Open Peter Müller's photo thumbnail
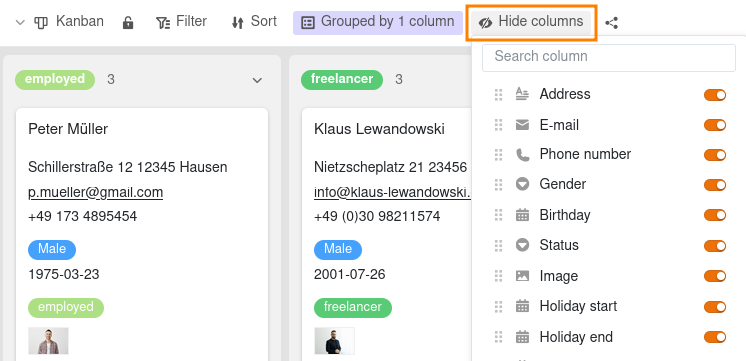 48,341
